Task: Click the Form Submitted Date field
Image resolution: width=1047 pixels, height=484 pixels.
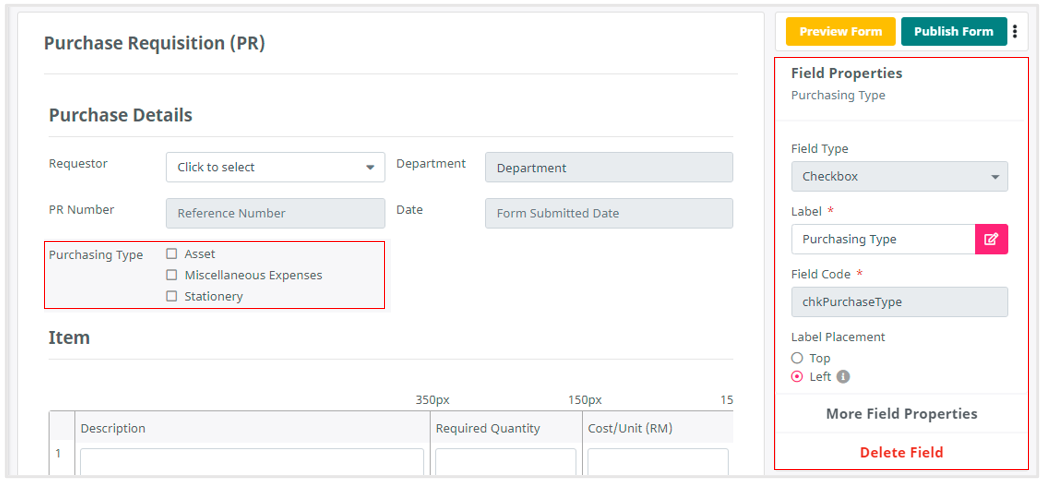Action: [x=609, y=214]
